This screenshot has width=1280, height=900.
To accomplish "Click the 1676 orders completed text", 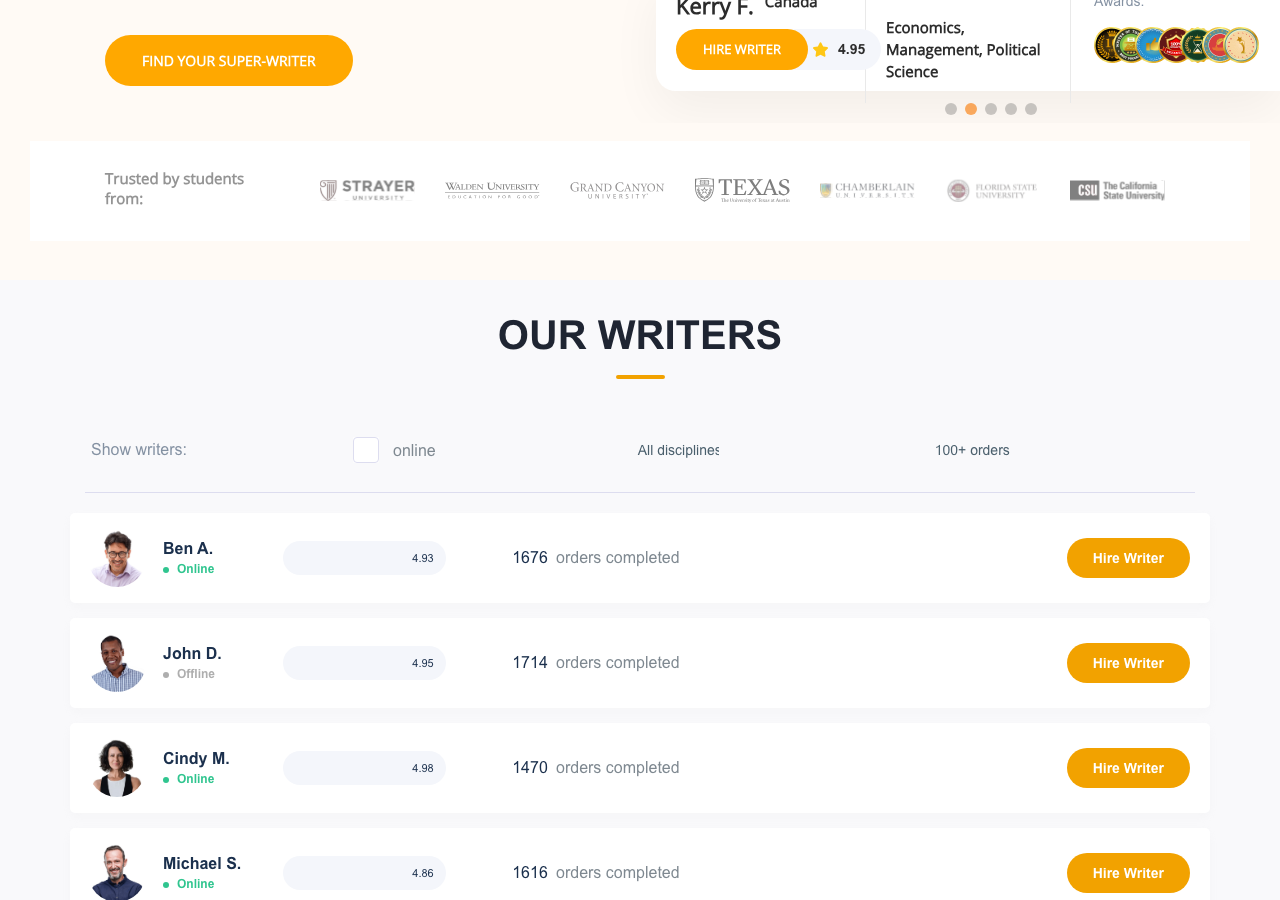I will pos(596,558).
